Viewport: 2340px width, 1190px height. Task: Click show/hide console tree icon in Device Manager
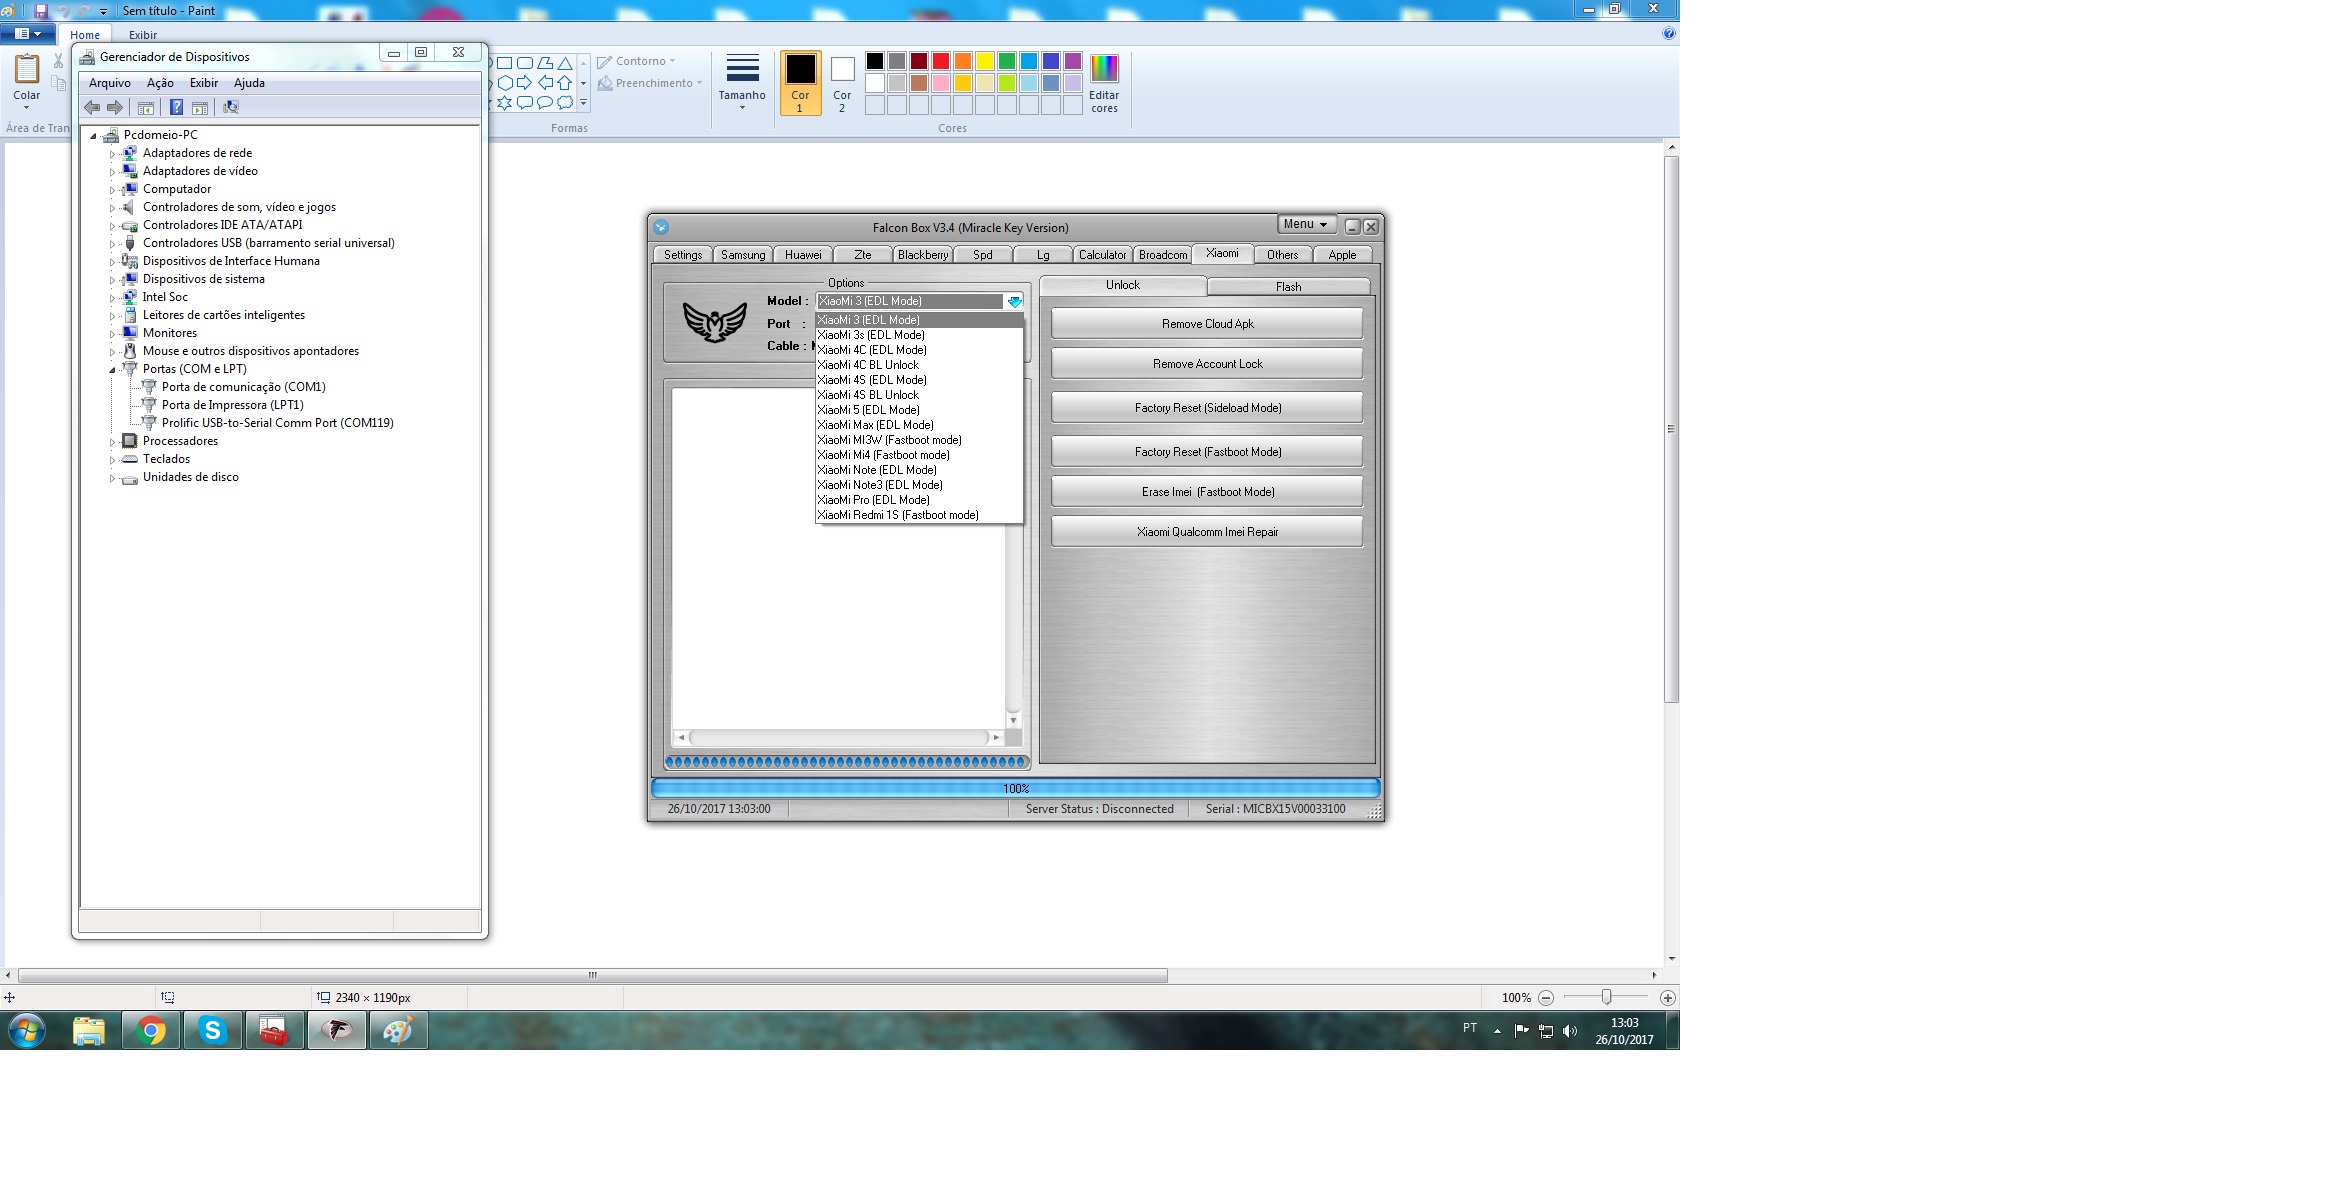click(146, 108)
